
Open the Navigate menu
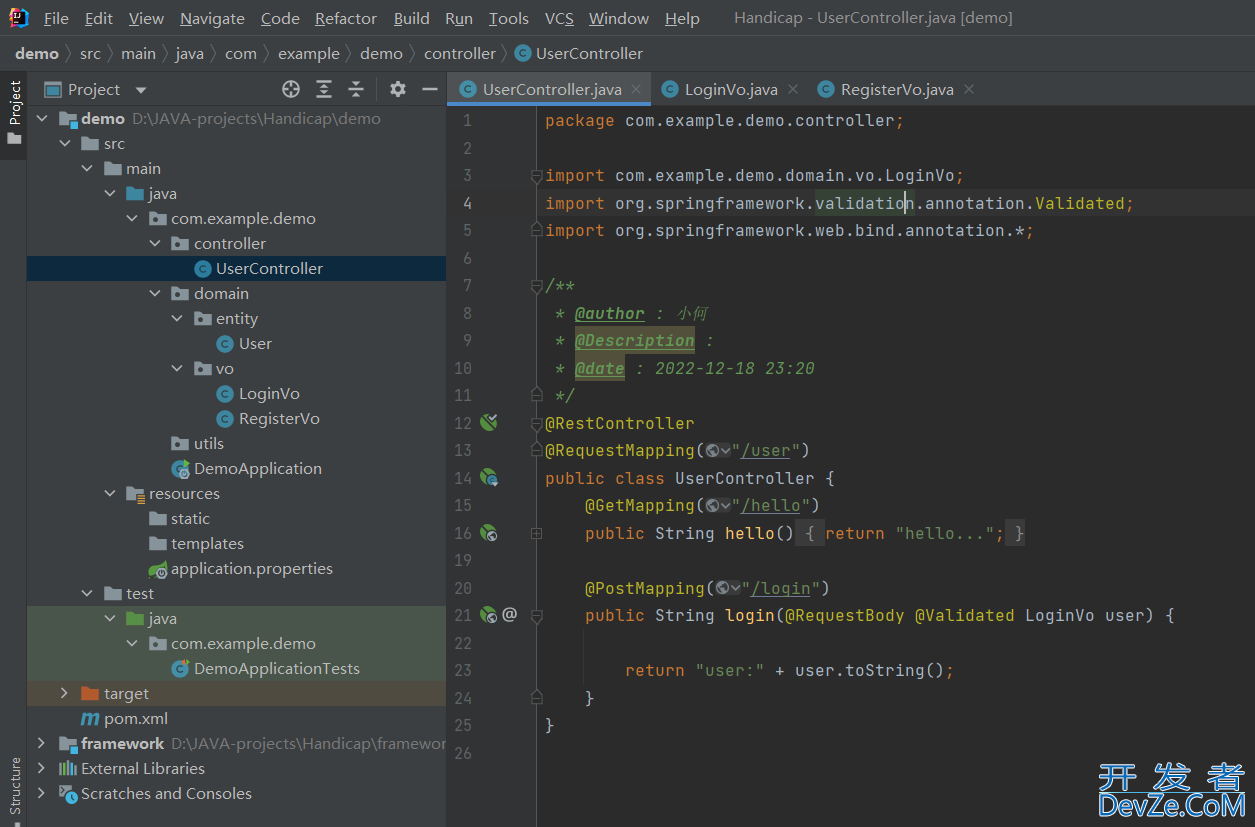212,18
